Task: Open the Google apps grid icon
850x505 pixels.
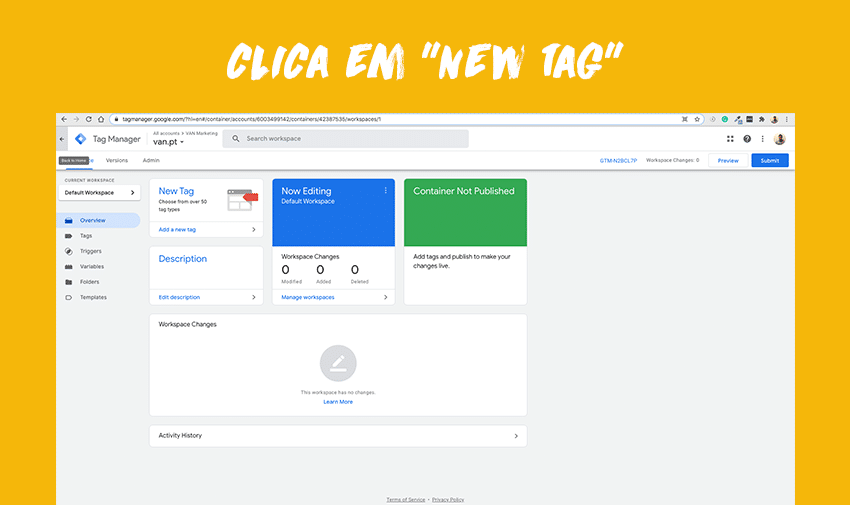Action: pyautogui.click(x=730, y=139)
